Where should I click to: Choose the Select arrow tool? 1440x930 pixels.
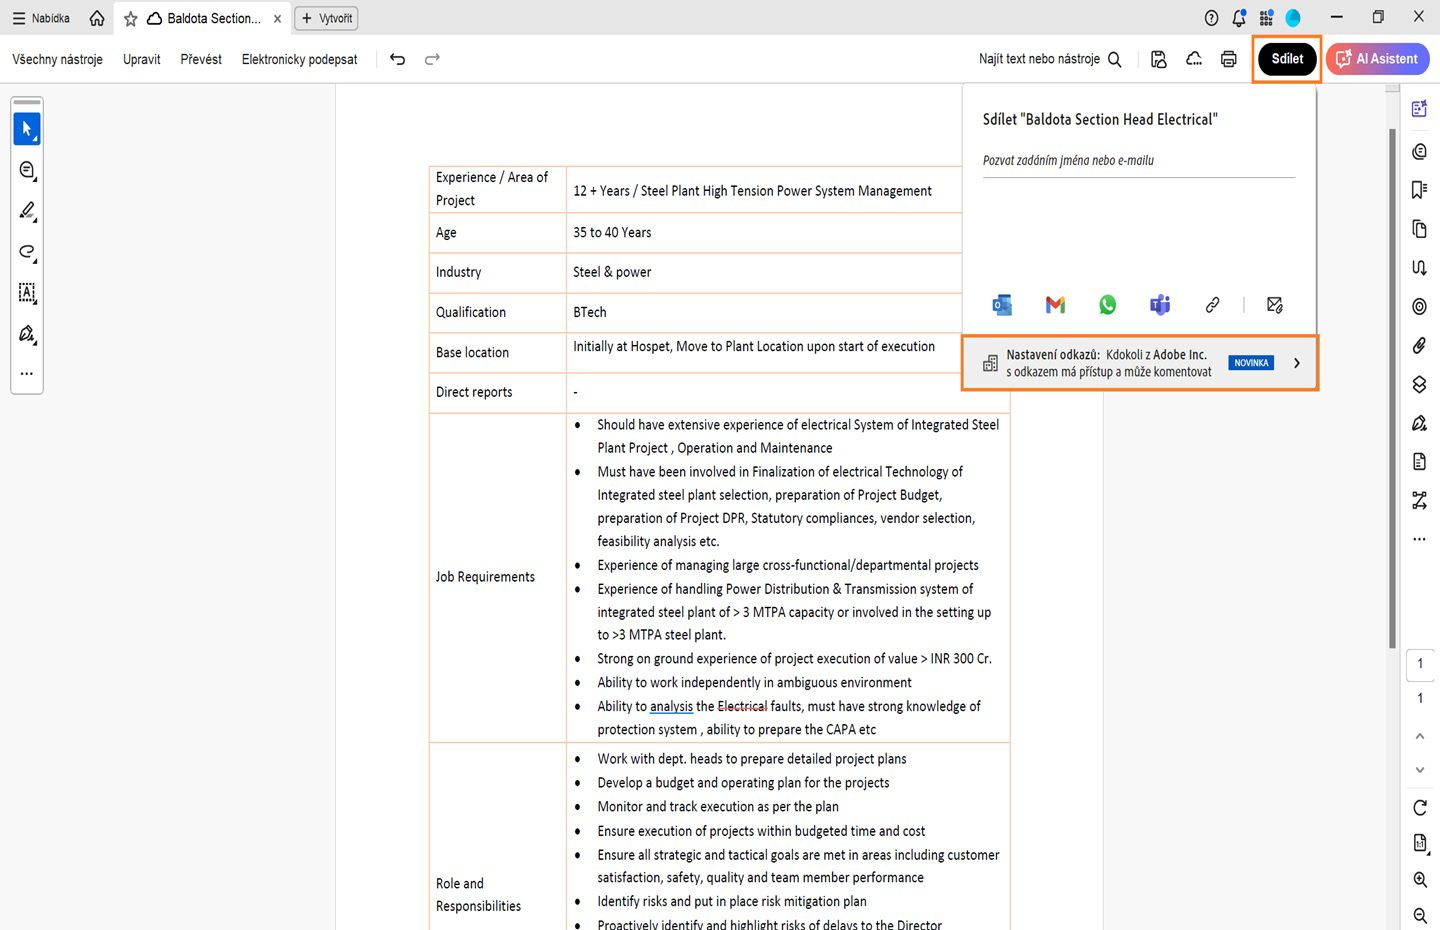[27, 129]
